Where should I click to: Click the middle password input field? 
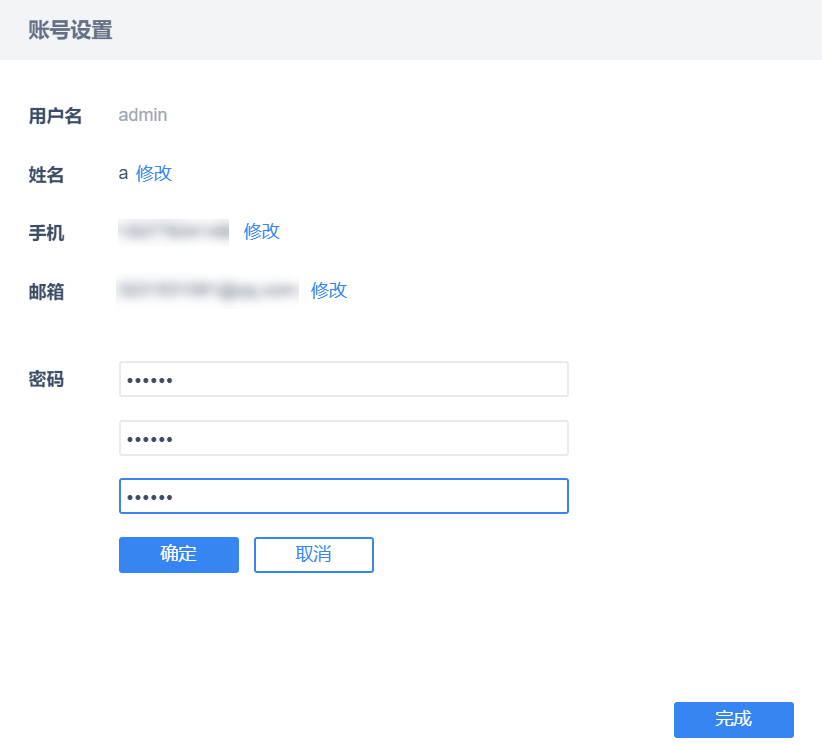coord(343,438)
